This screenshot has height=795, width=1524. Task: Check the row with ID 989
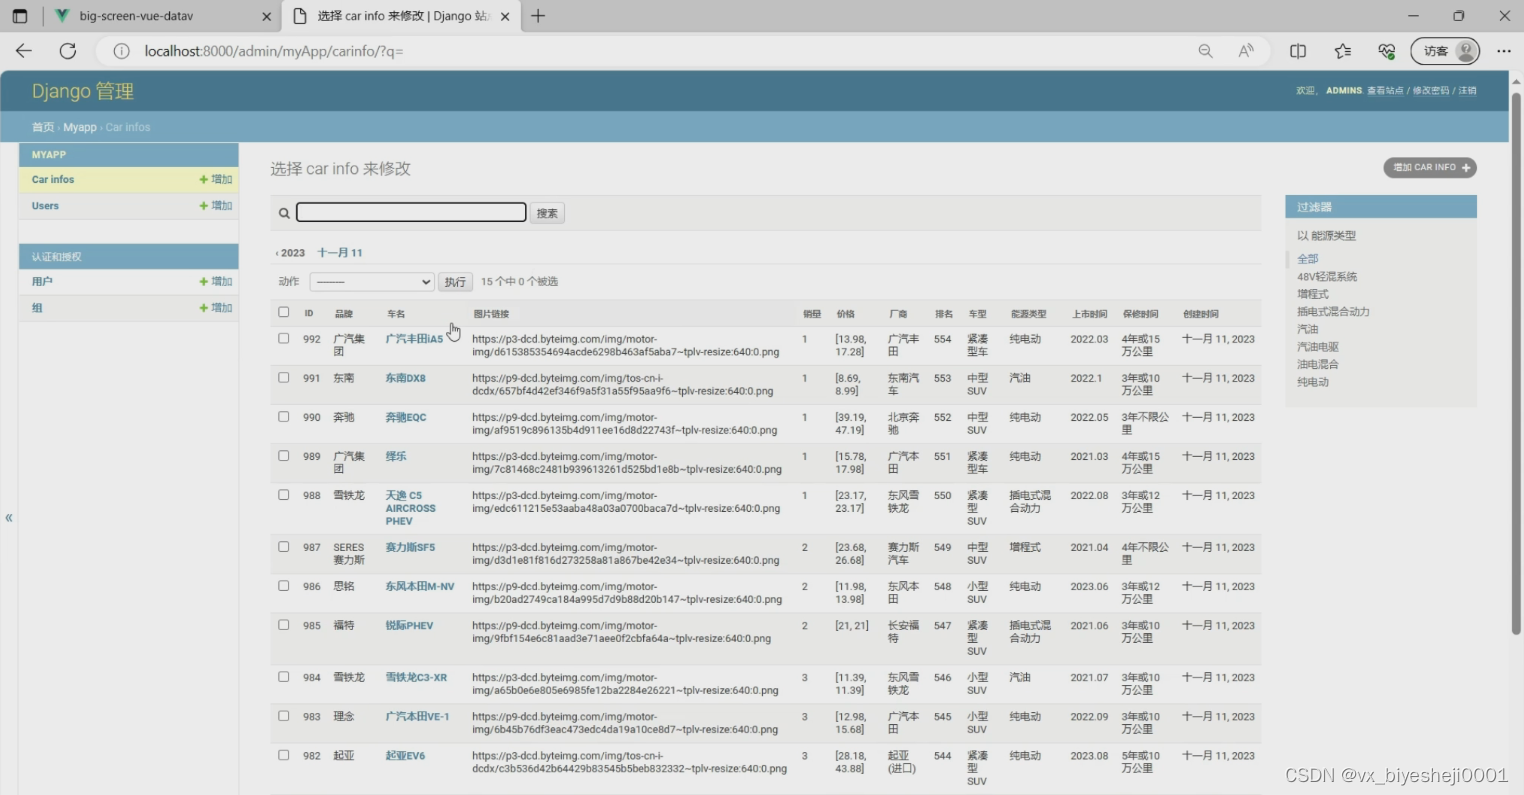click(284, 455)
